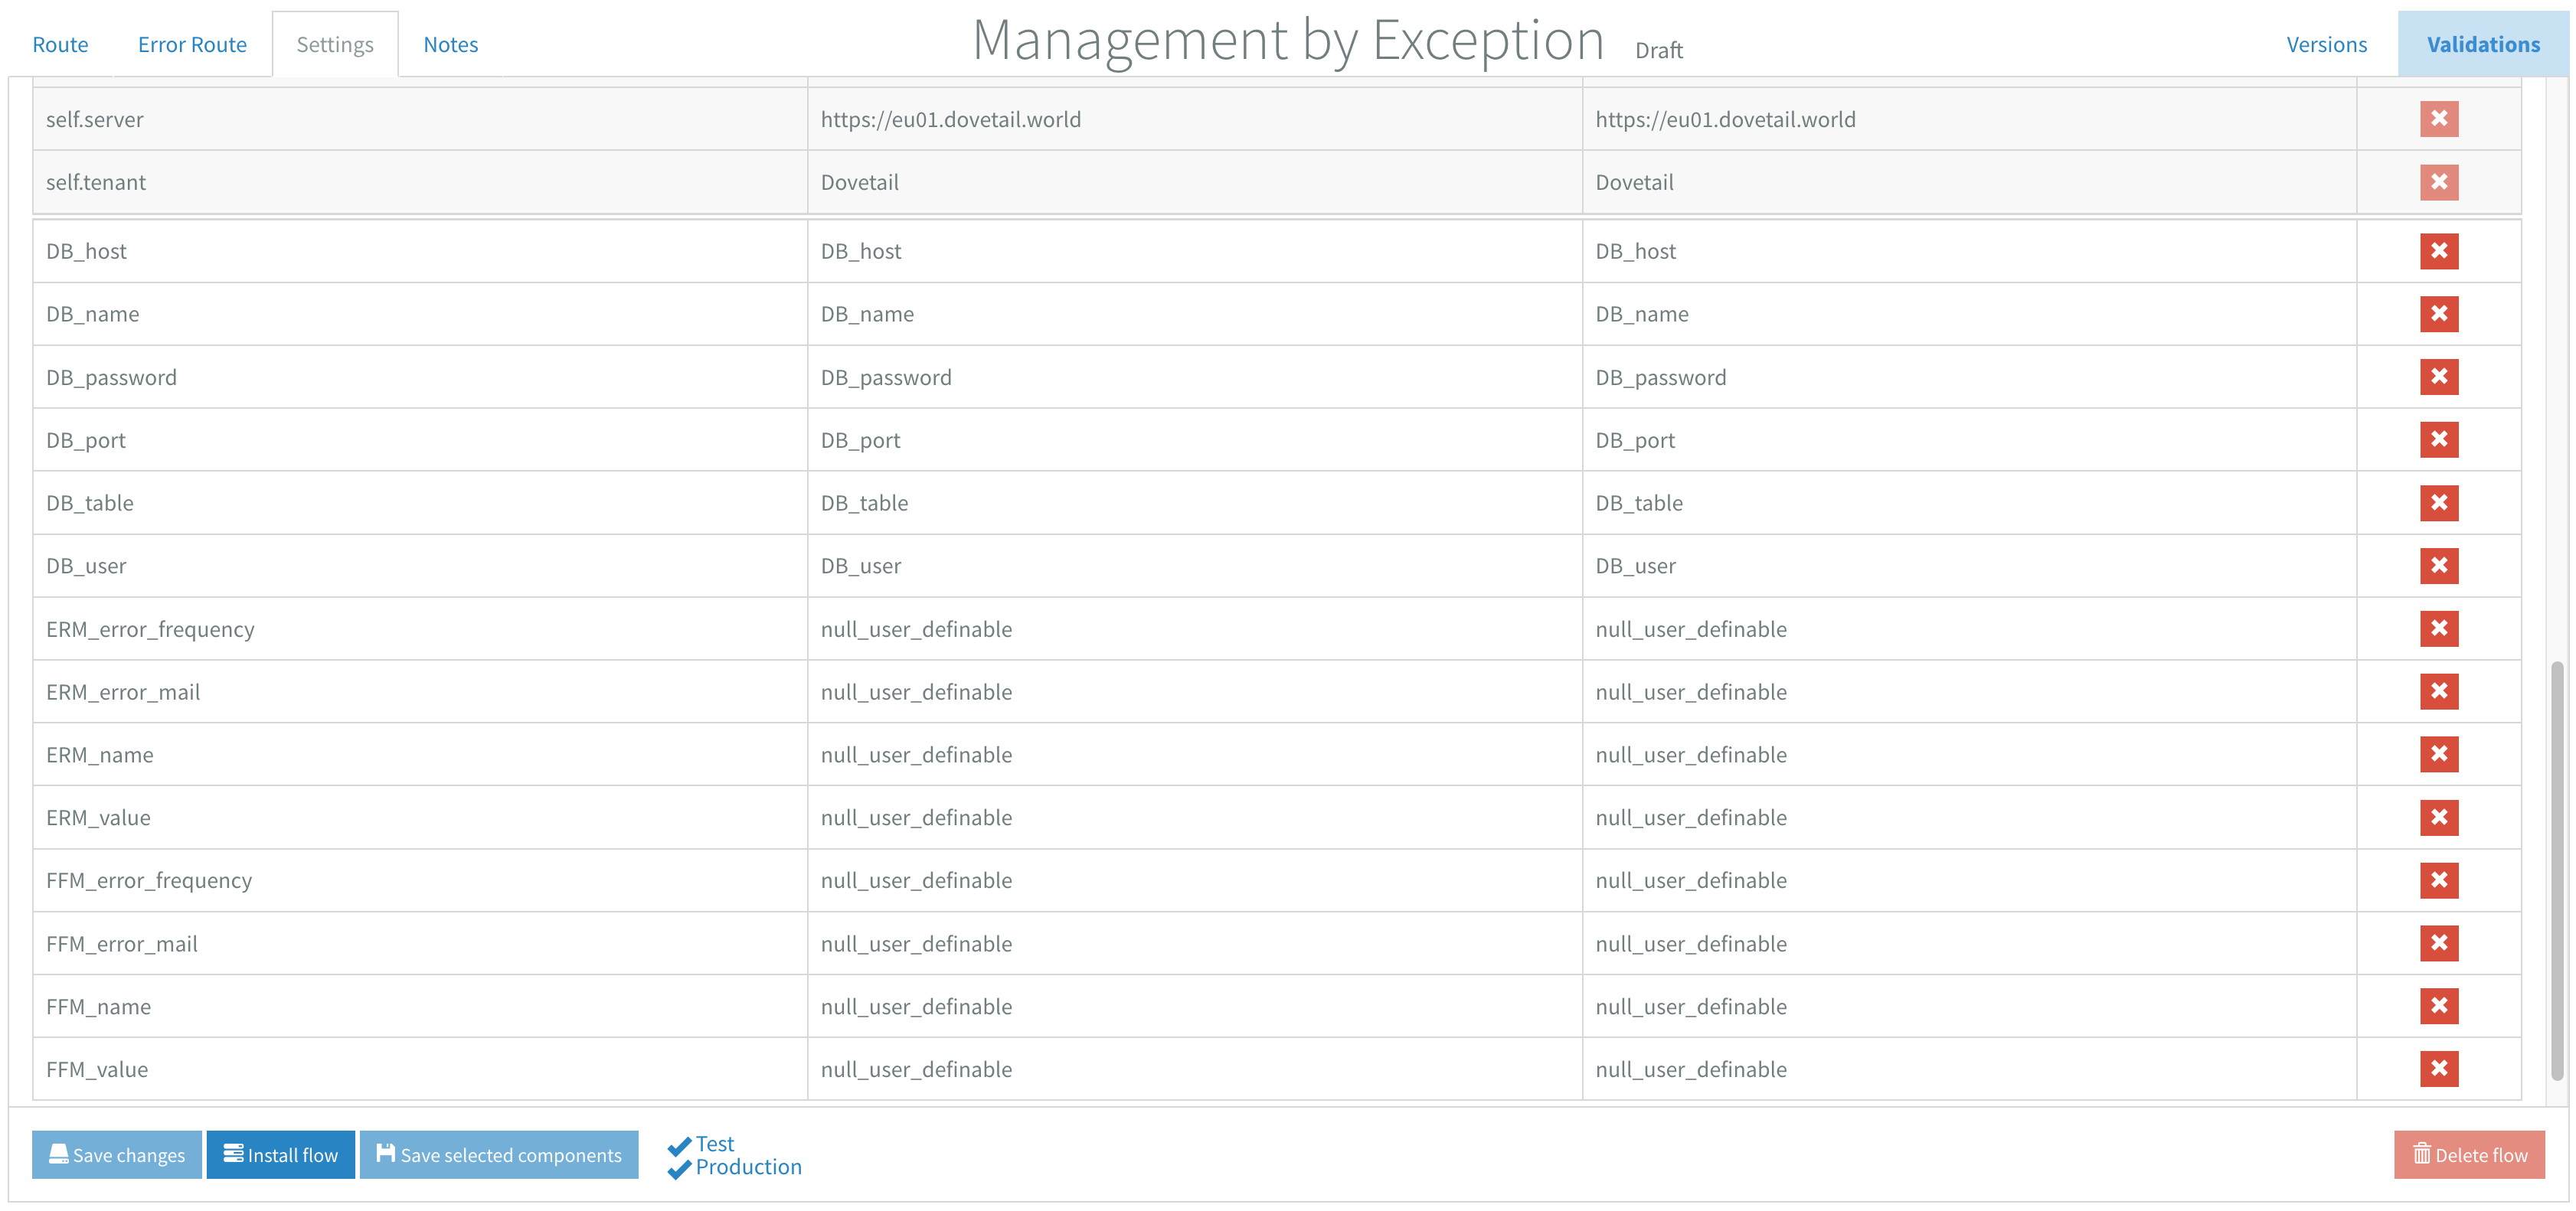The image size is (2576, 1211).
Task: Click Save selected components button
Action: 499,1155
